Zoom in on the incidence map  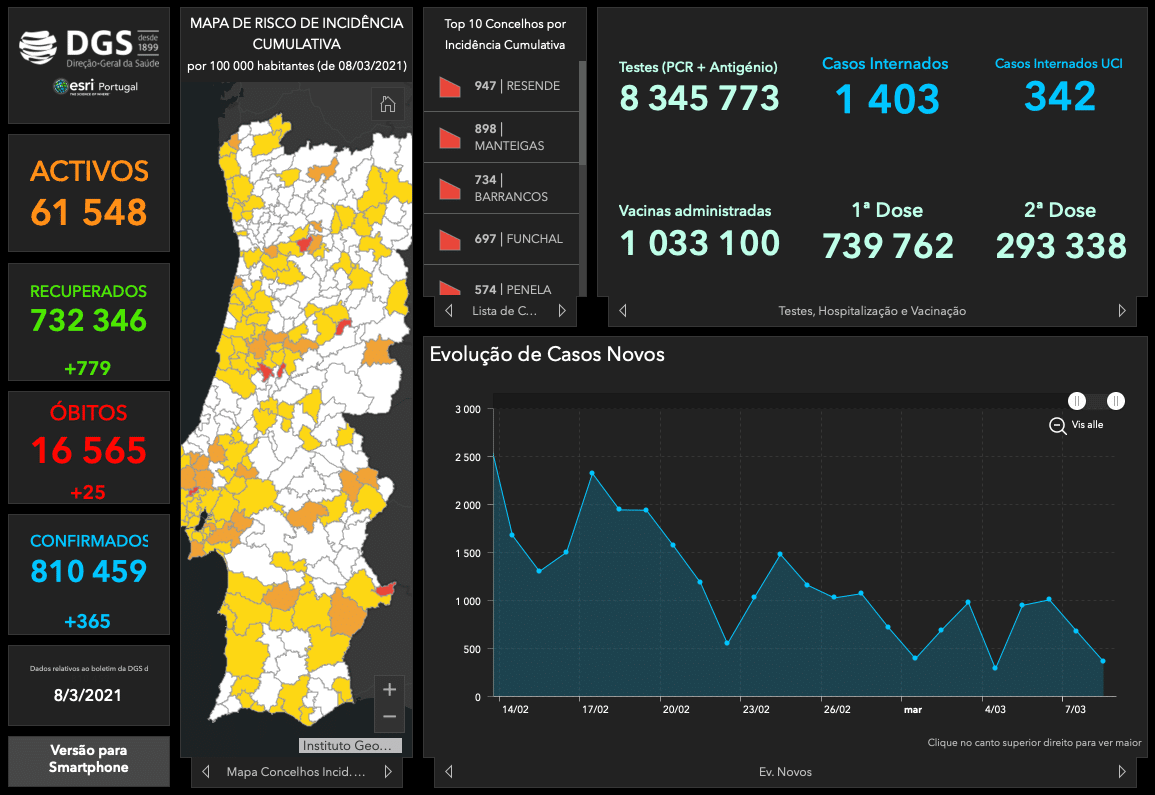pos(389,689)
